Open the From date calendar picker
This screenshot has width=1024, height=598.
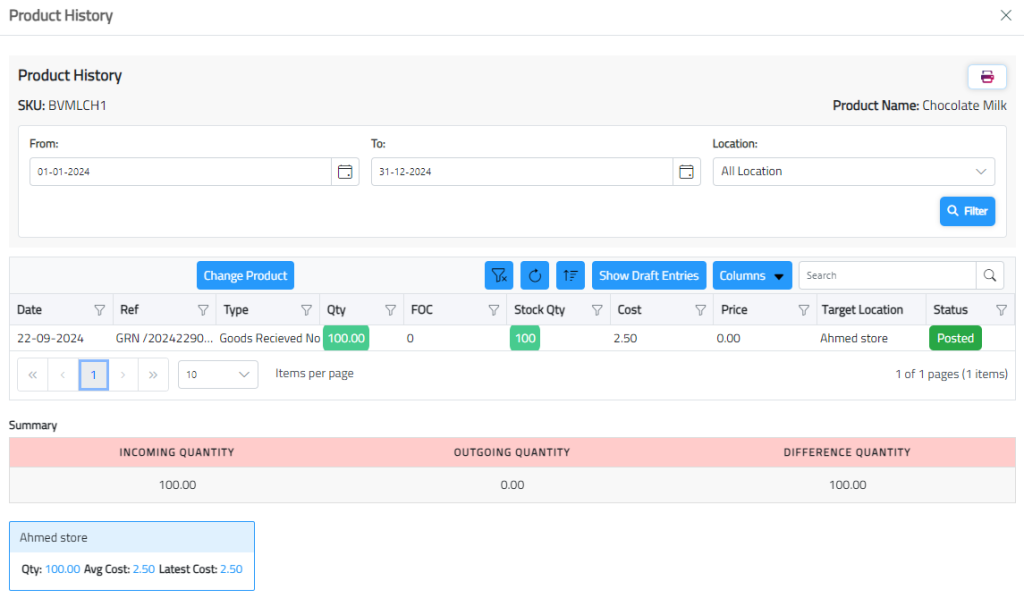[345, 172]
